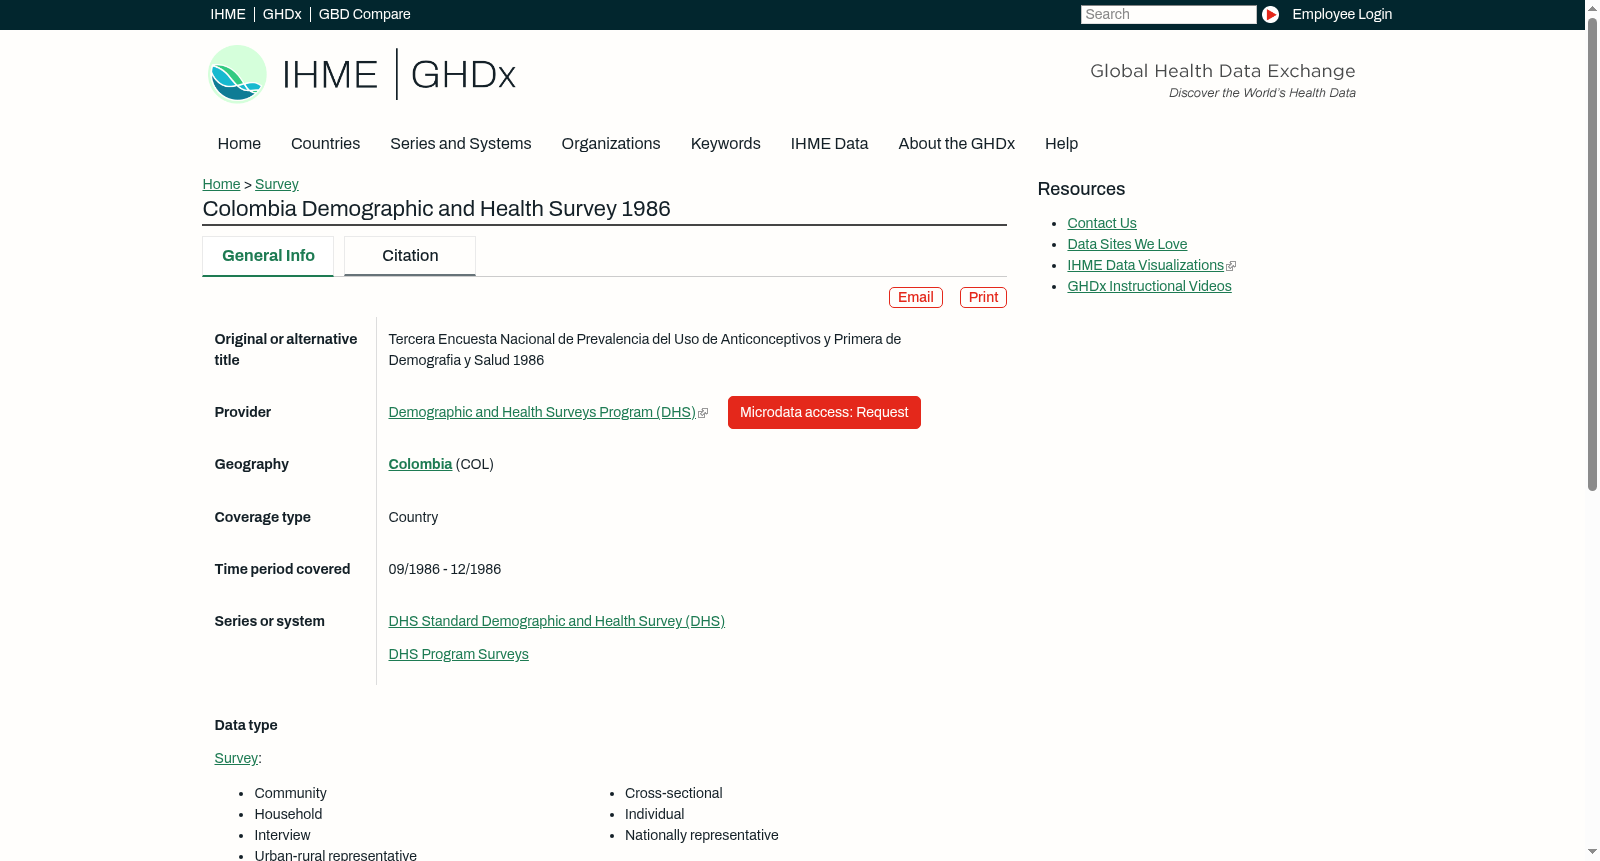Open Contact Us resource link
Screen dimensions: 1600x861
[x=1102, y=223]
